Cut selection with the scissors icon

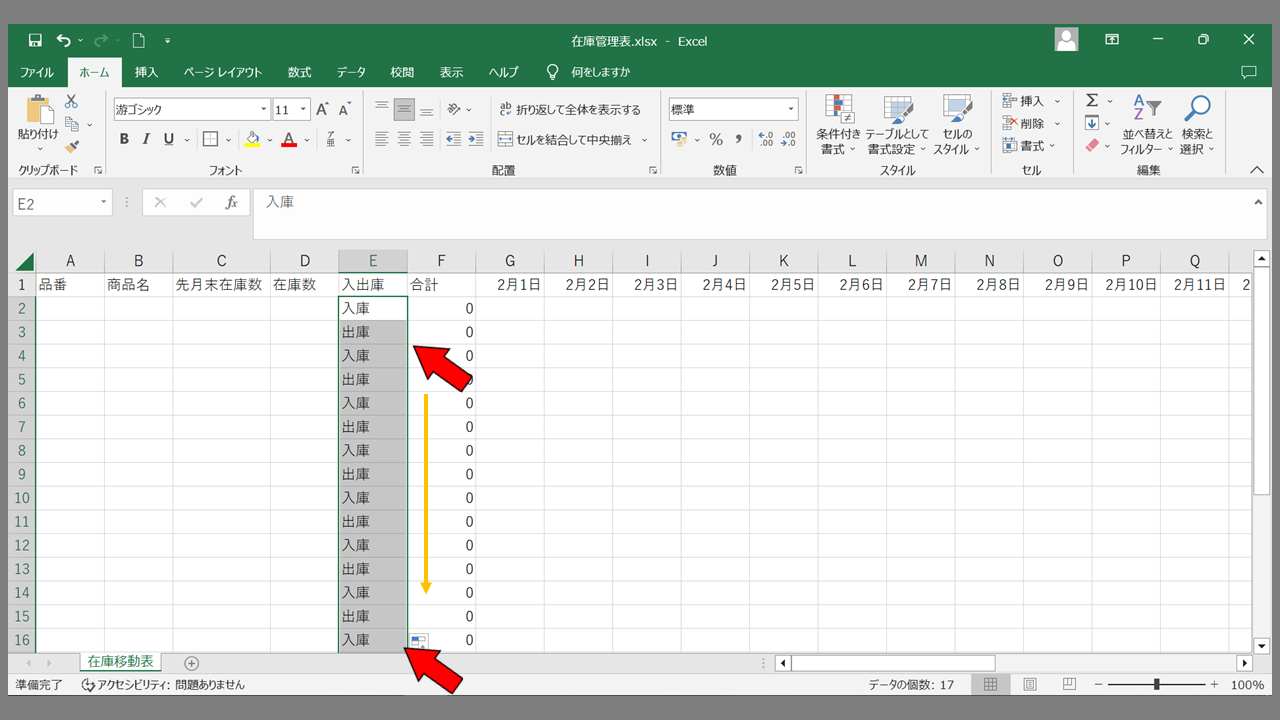coord(71,101)
